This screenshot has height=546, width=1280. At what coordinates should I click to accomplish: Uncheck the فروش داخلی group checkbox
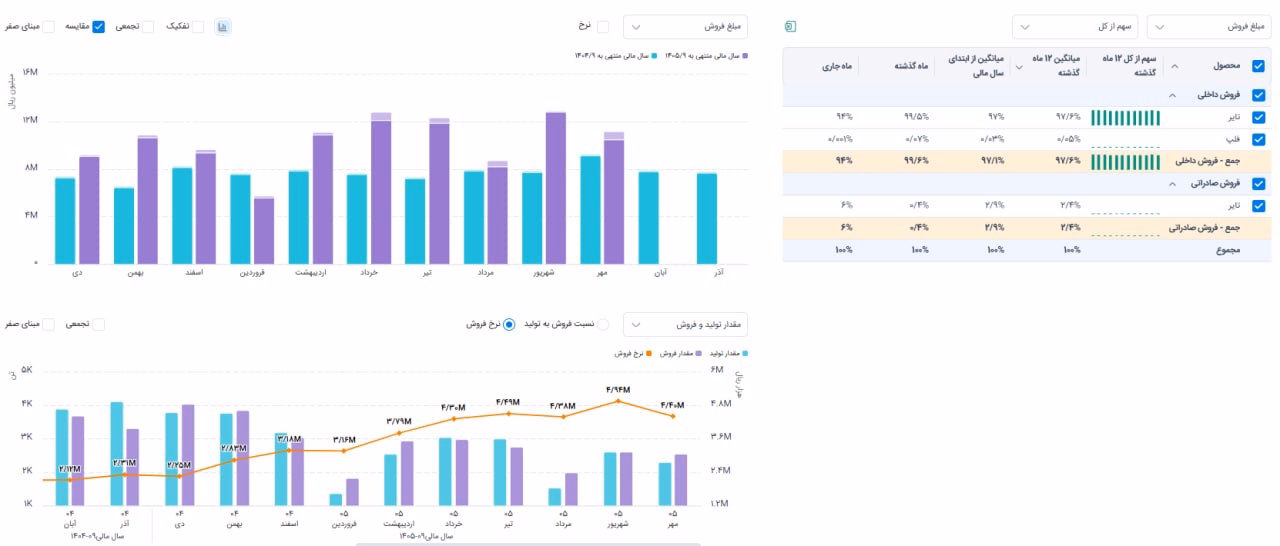1258,96
